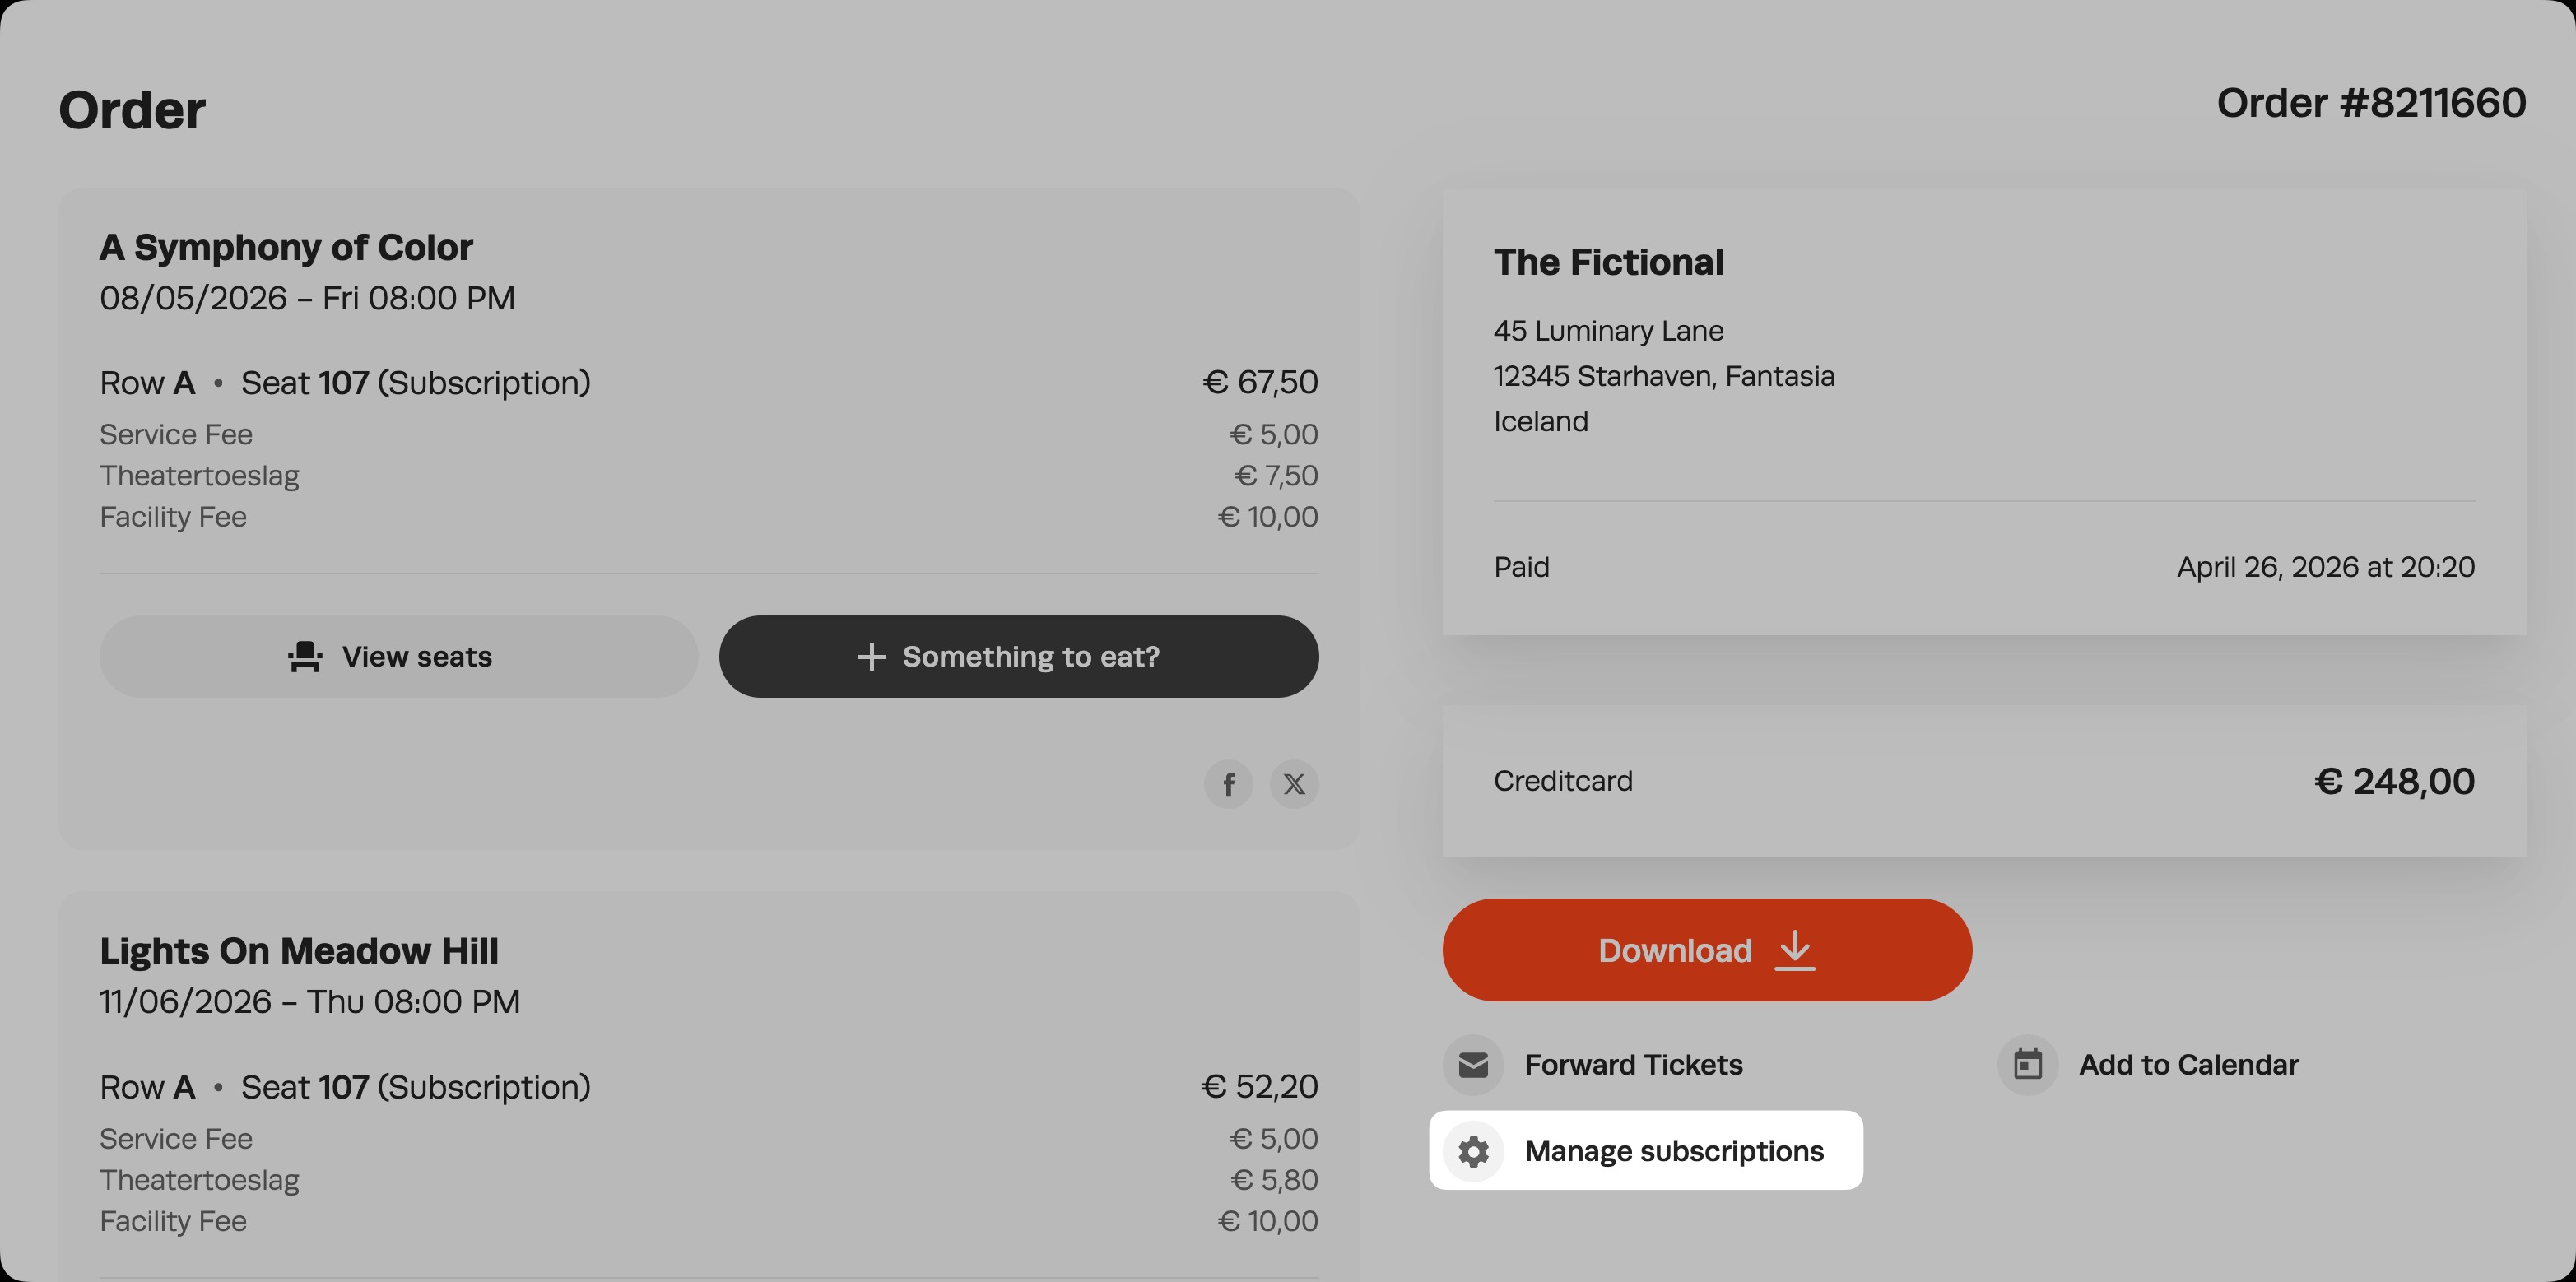Click the € 248,00 total amount
2576x1282 pixels.
click(x=2394, y=781)
